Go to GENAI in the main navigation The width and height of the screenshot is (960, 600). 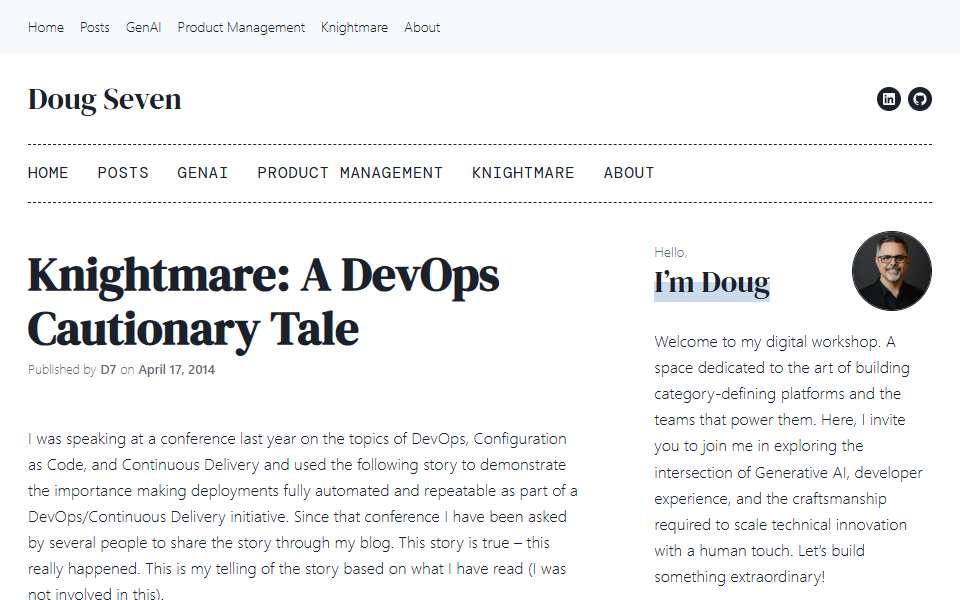[203, 173]
